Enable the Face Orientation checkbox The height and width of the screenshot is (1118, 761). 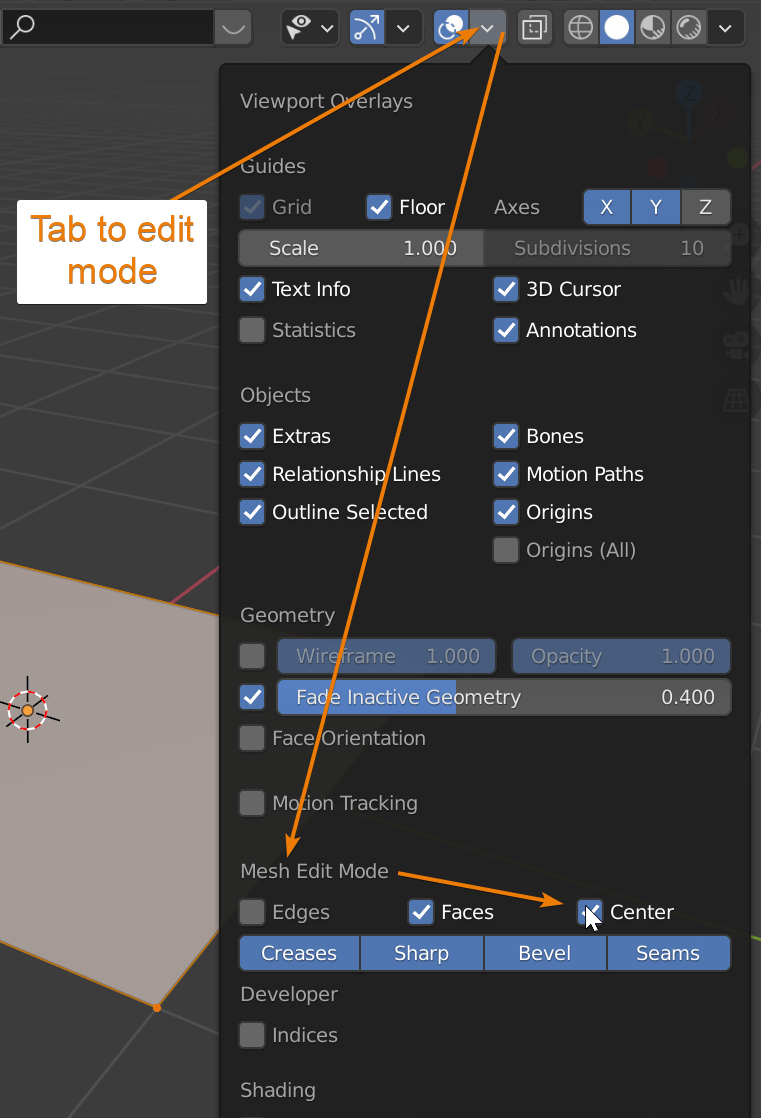(252, 738)
